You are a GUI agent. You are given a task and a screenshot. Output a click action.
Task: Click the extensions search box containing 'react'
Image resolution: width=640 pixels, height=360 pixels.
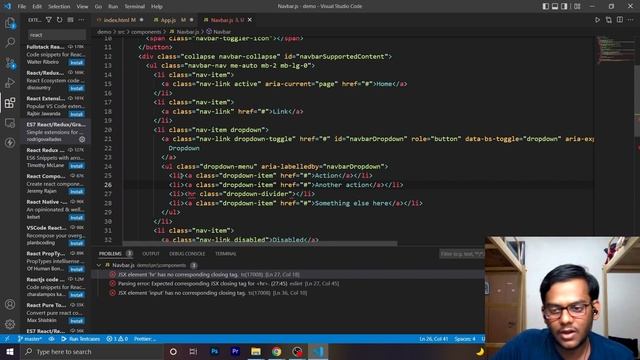57,35
